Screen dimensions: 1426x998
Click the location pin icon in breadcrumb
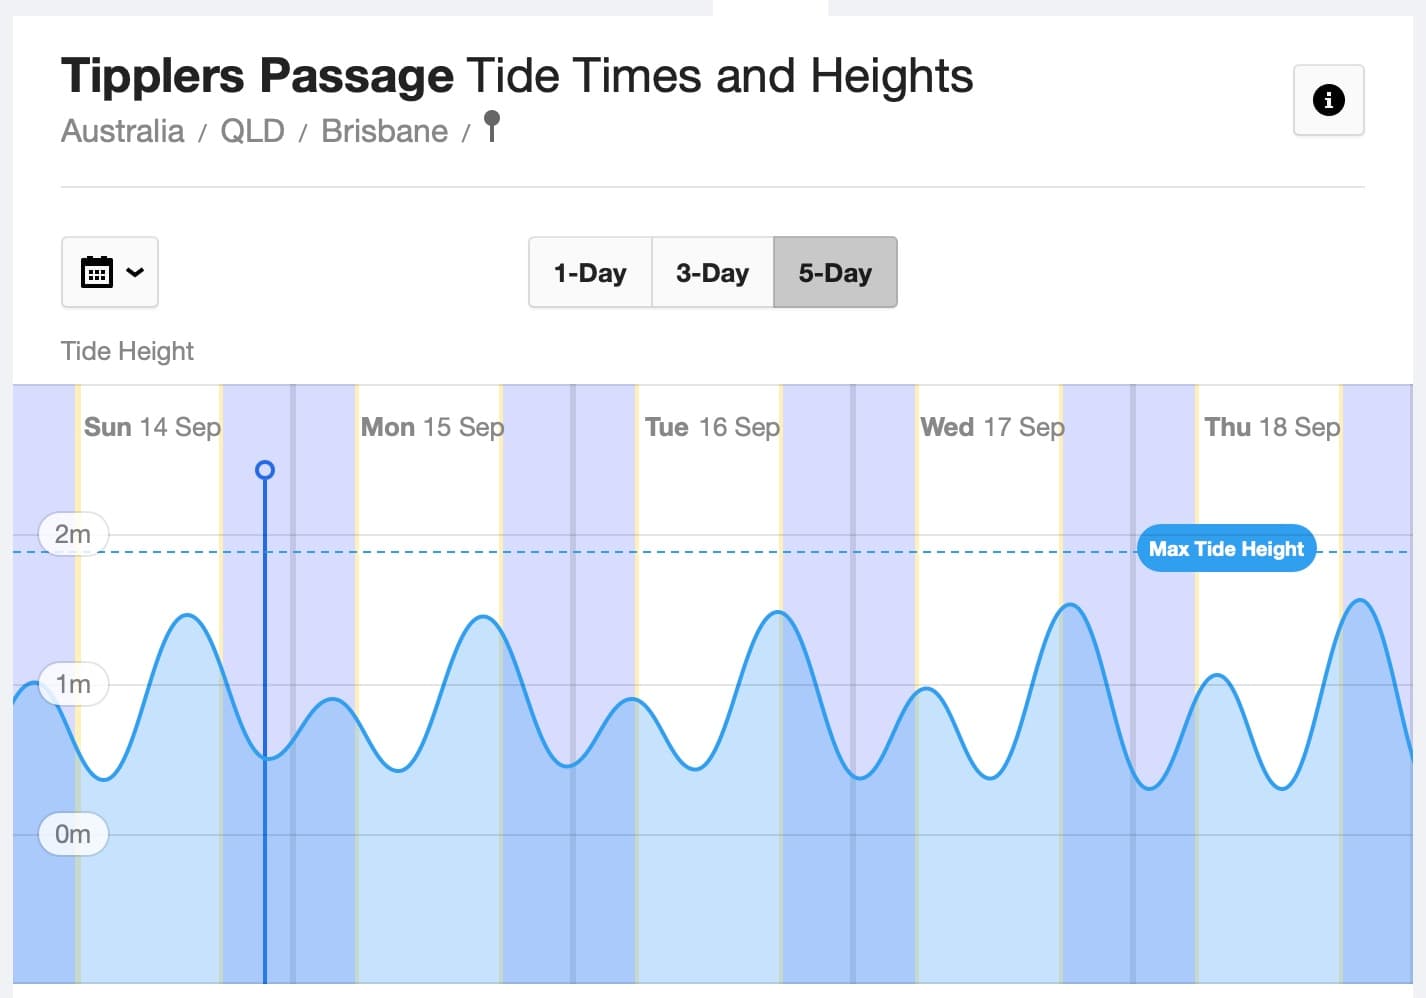(492, 126)
